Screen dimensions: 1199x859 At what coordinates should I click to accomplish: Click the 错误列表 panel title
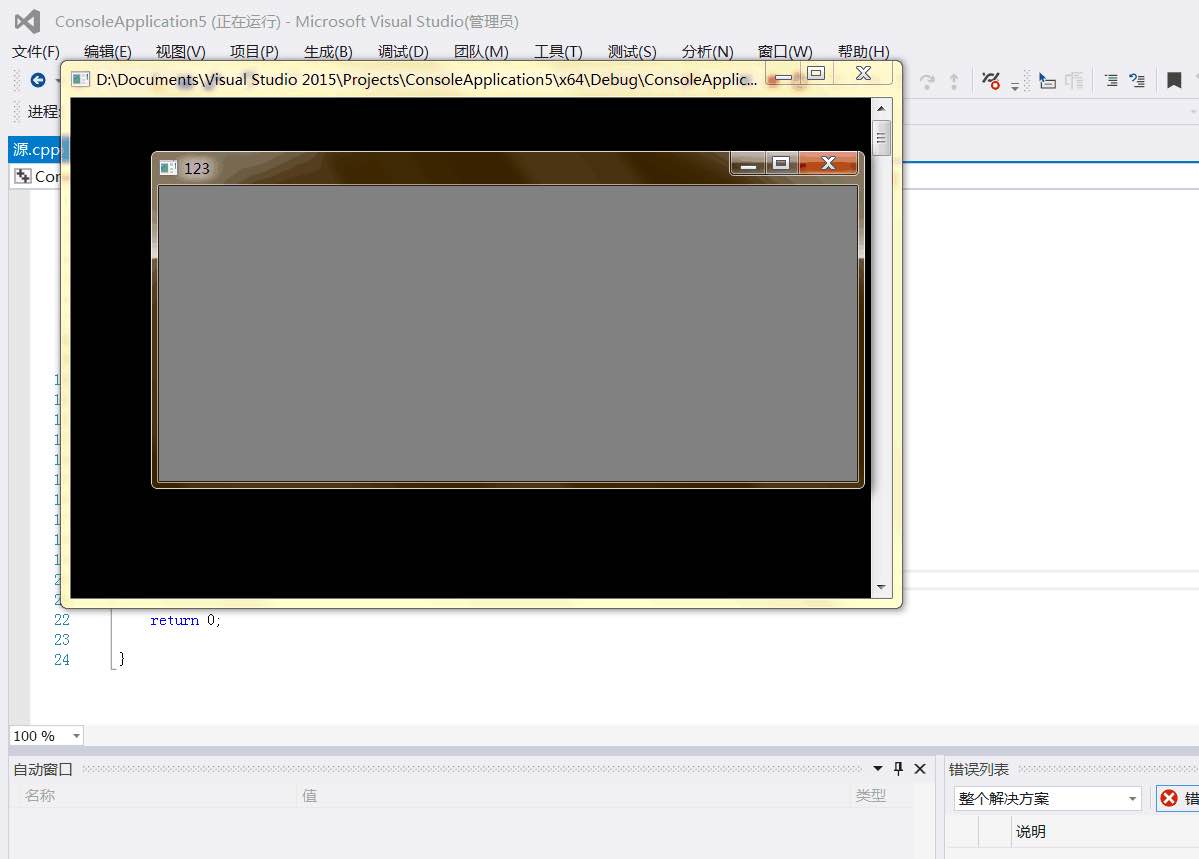[978, 769]
